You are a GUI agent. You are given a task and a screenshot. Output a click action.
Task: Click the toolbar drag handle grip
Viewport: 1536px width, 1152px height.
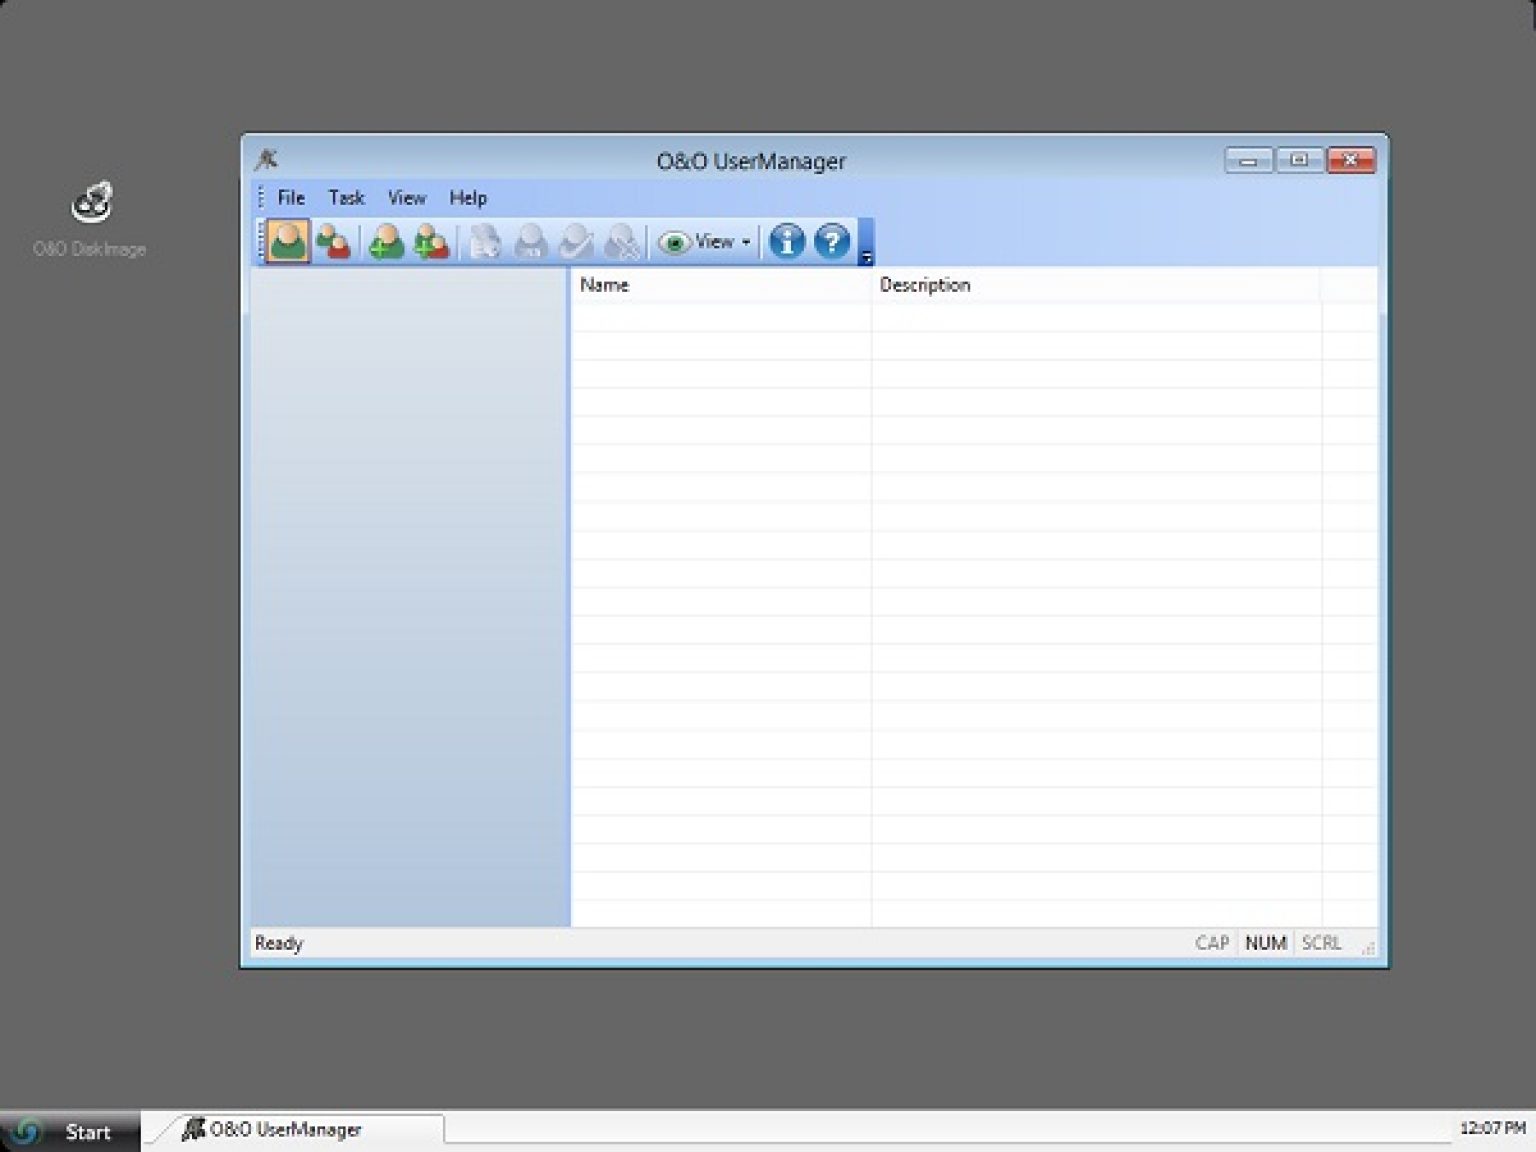[261, 241]
